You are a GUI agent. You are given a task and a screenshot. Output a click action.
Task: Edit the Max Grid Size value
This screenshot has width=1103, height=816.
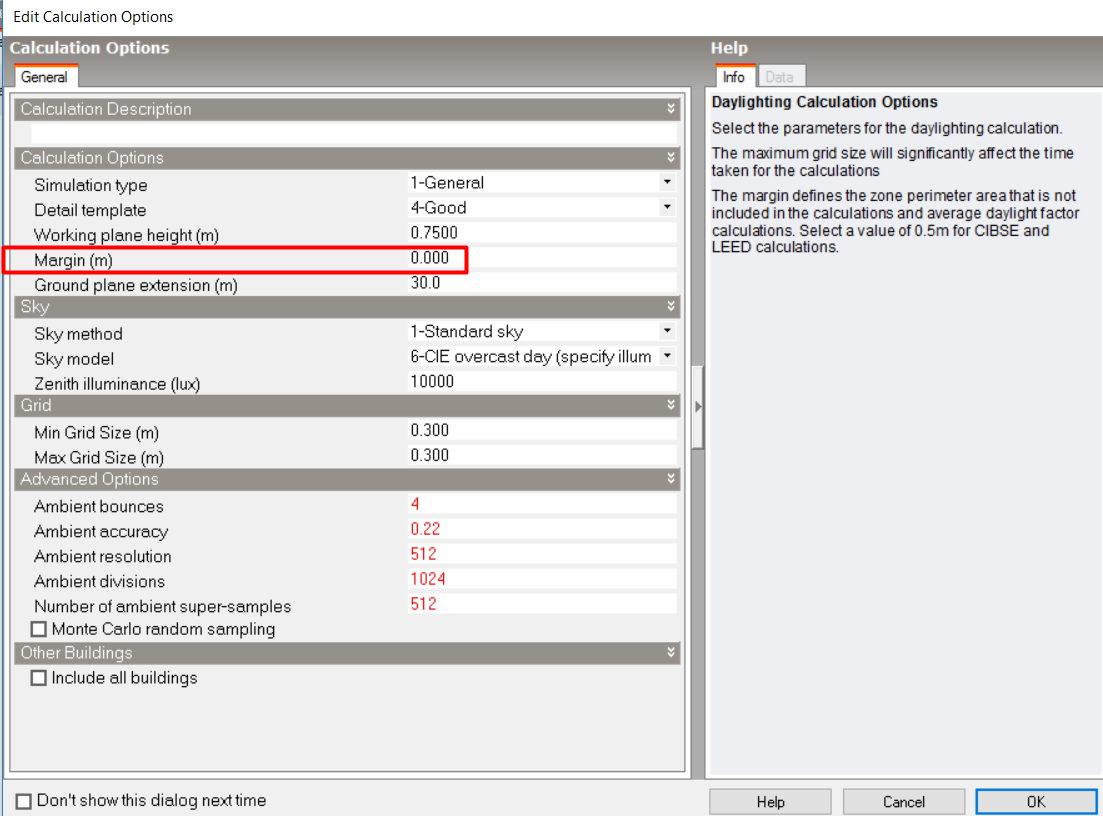point(542,455)
